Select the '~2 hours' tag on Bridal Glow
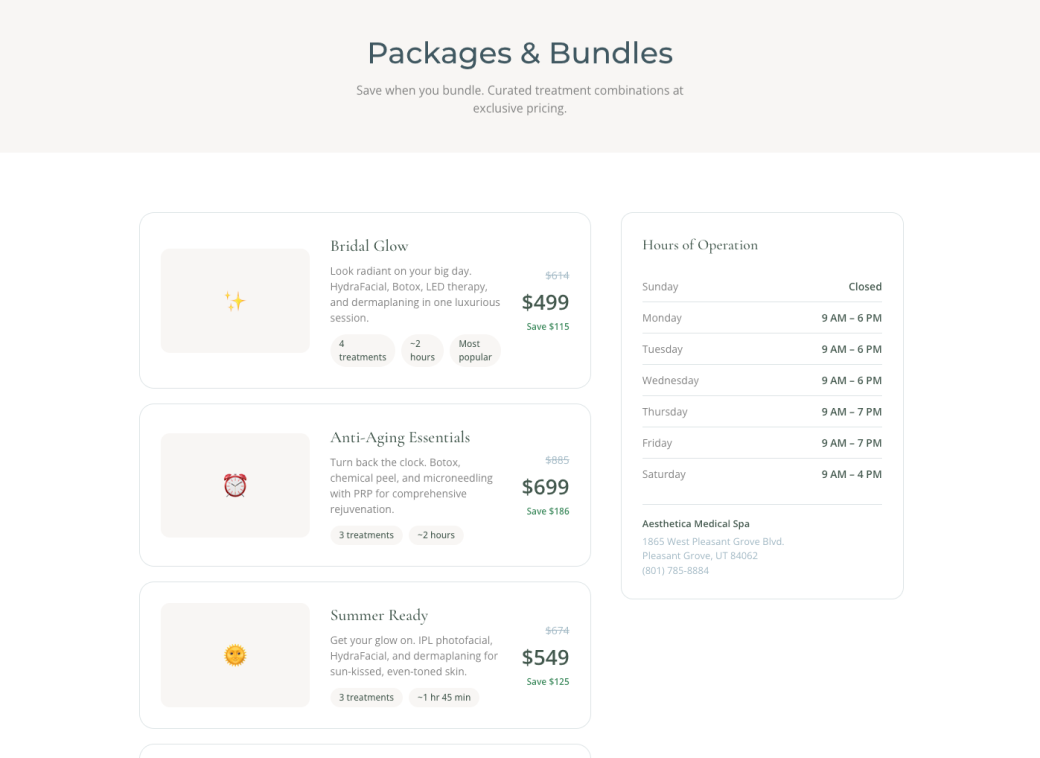1040x758 pixels. [x=422, y=350]
